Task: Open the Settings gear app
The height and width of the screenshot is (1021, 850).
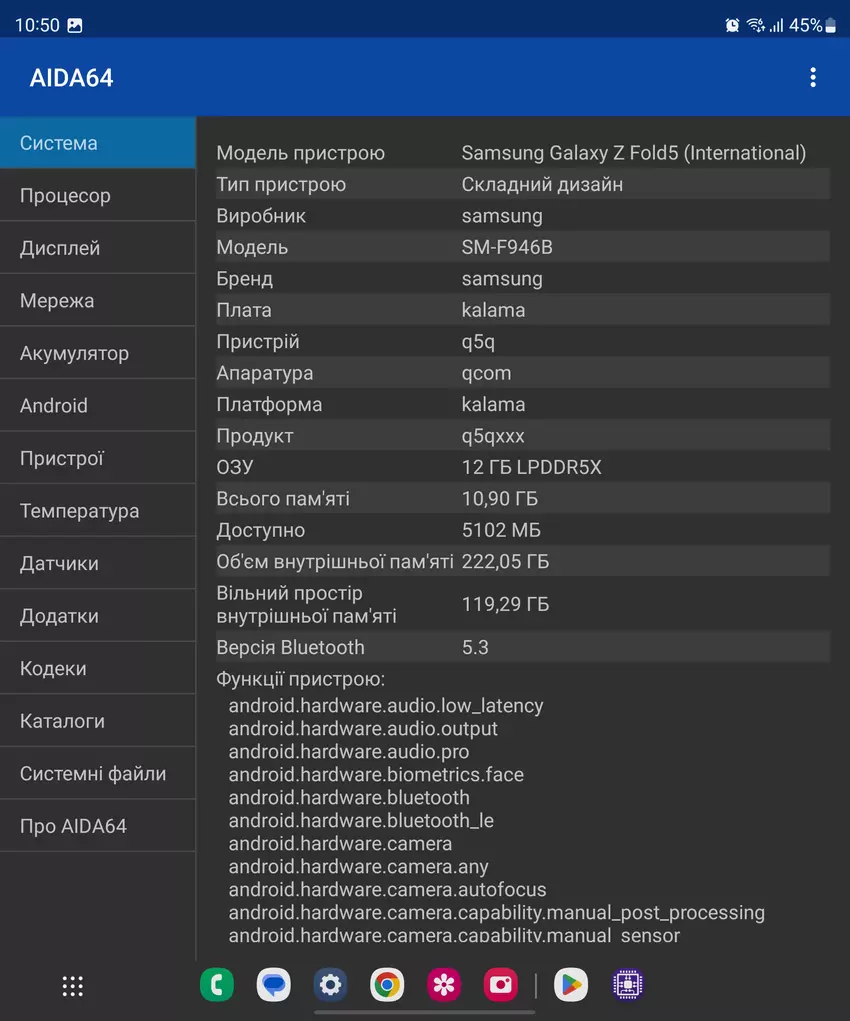Action: pos(330,986)
